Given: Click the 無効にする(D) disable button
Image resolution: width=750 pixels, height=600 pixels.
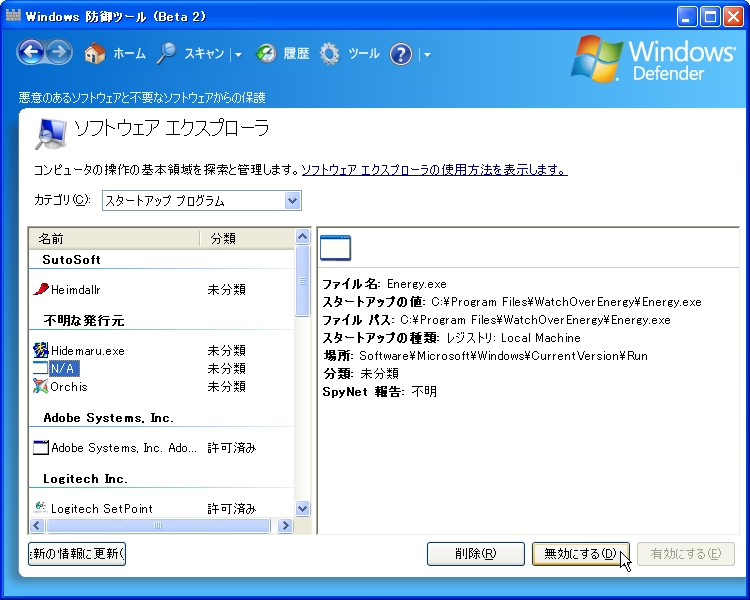Looking at the screenshot, I should (581, 554).
